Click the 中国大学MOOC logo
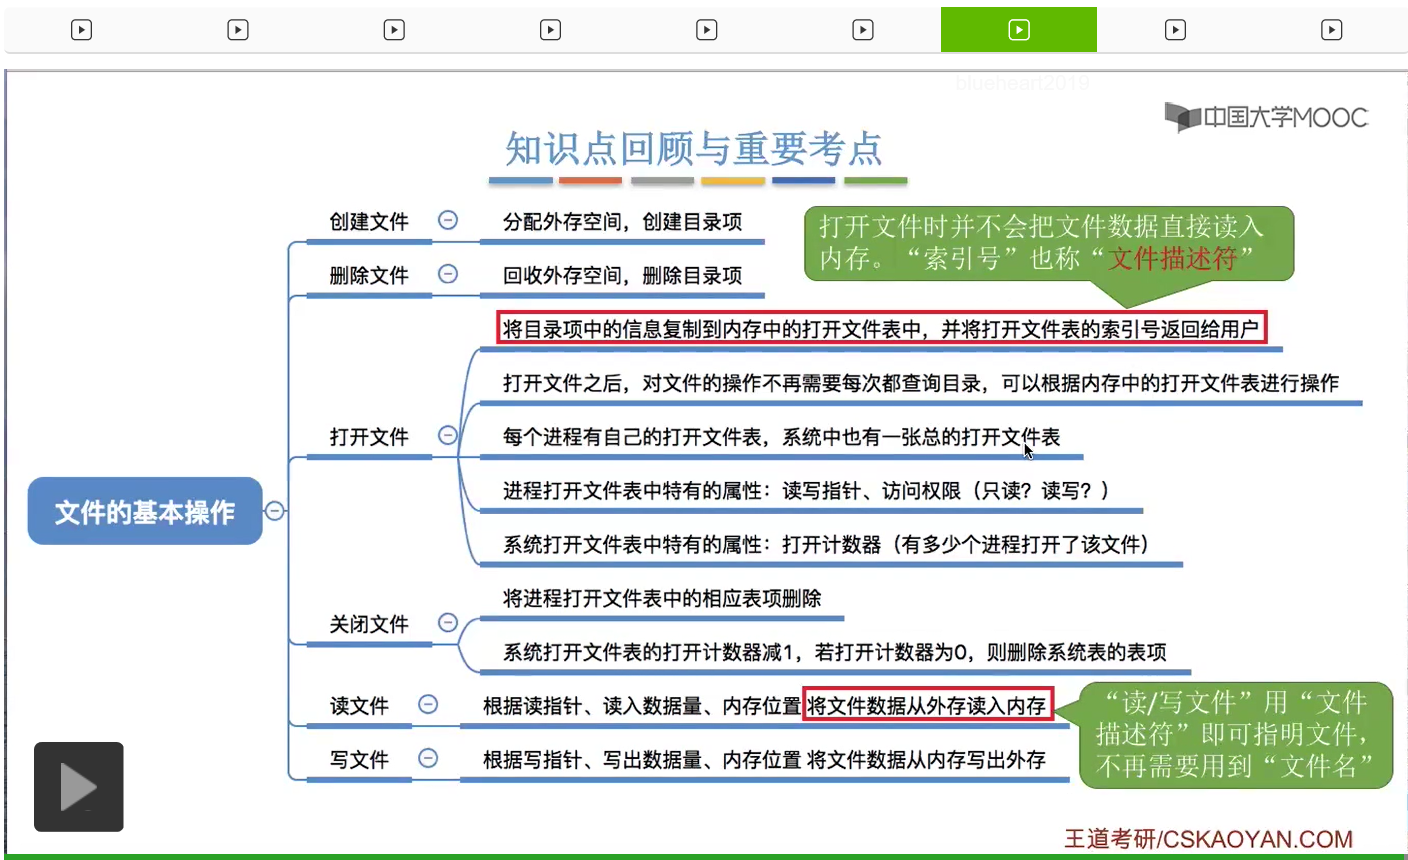Screen dimensions: 1408x860 coord(1266,117)
